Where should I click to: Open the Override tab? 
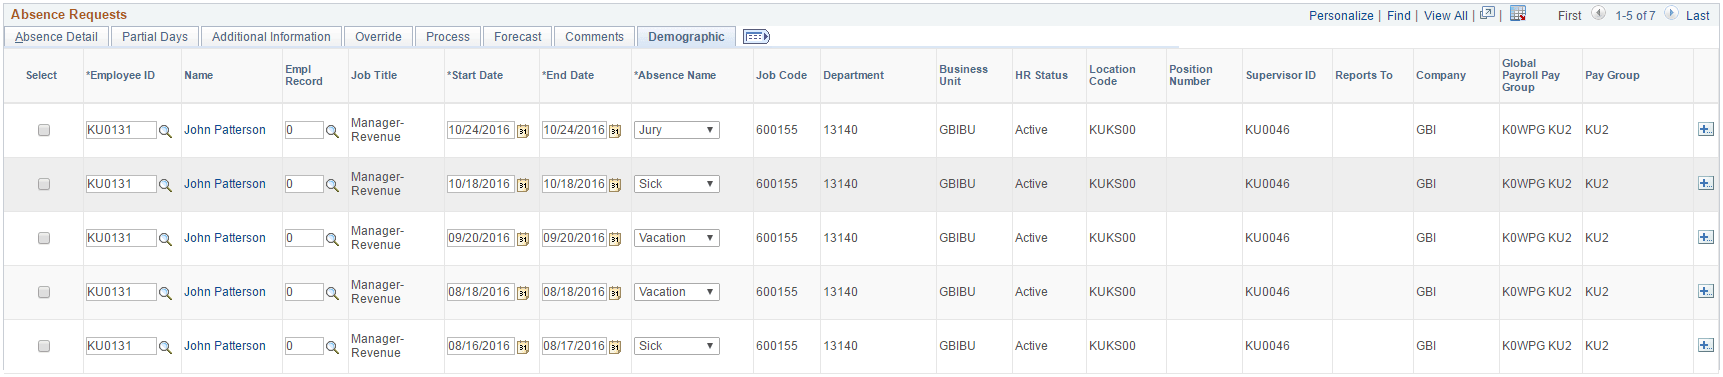tap(378, 37)
